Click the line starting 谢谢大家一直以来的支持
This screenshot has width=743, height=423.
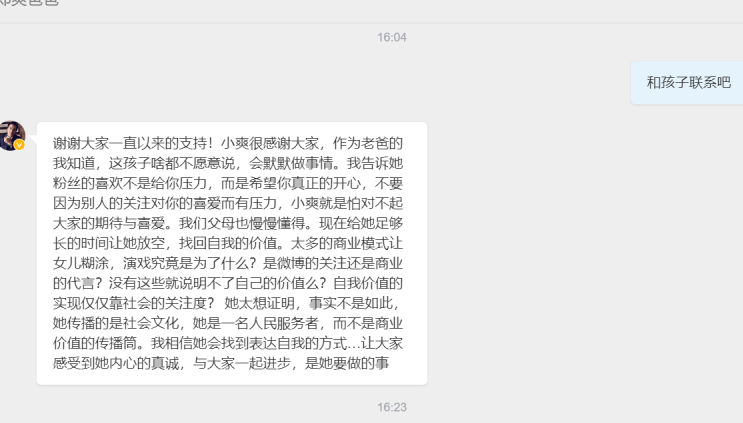click(x=227, y=143)
